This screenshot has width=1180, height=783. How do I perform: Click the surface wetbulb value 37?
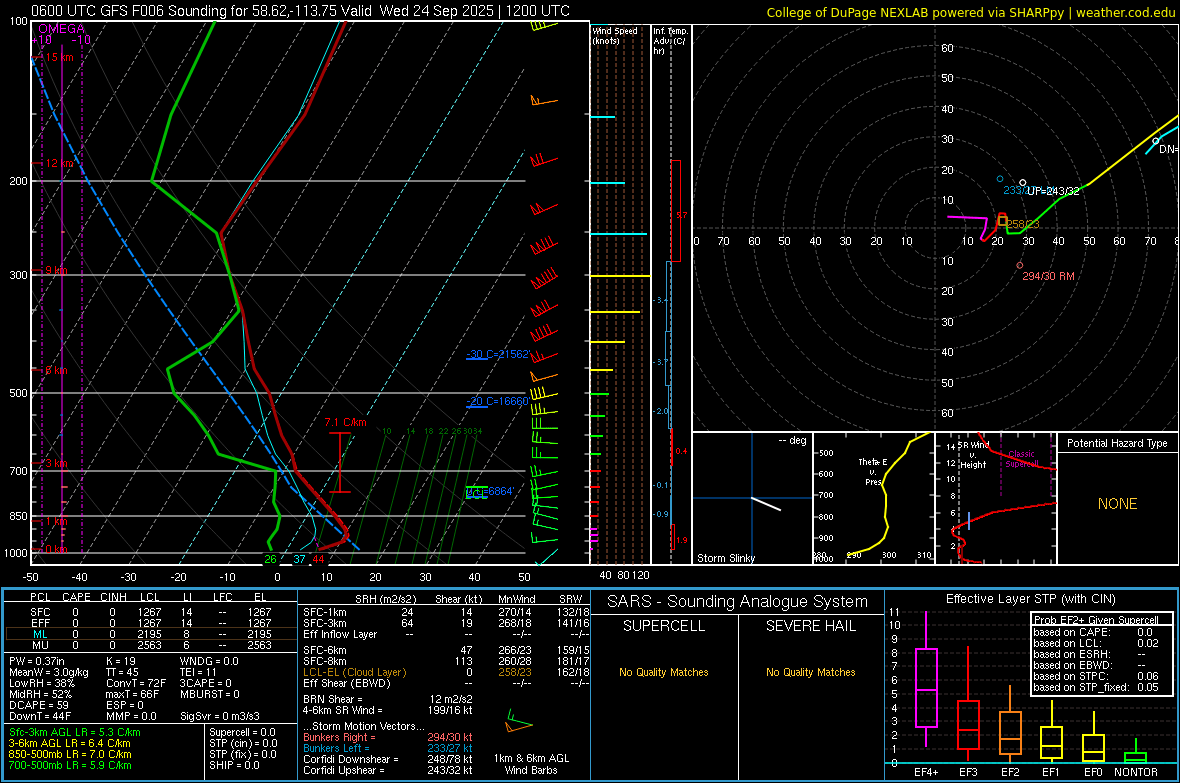300,559
